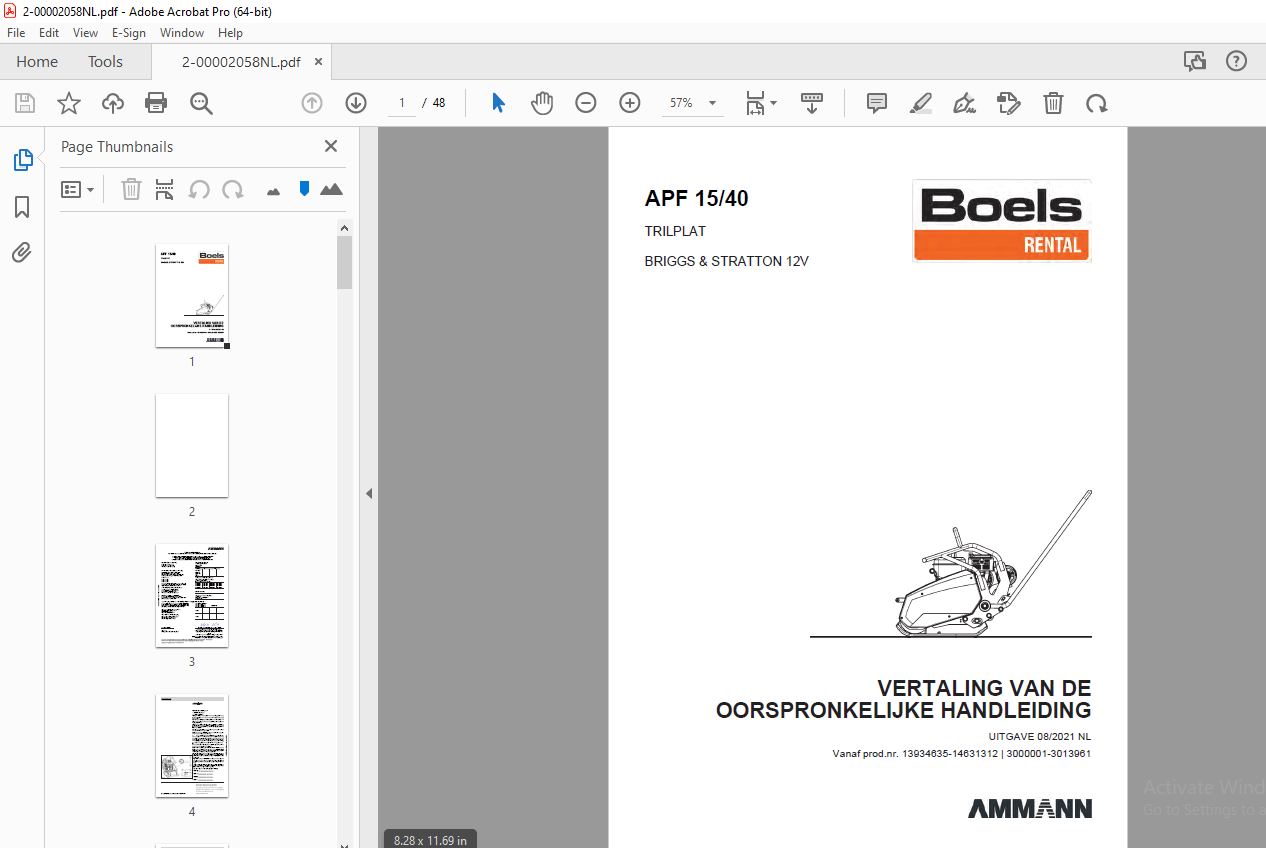
Task: Click the BRIGGS & STRATTON 12V text
Action: (727, 261)
